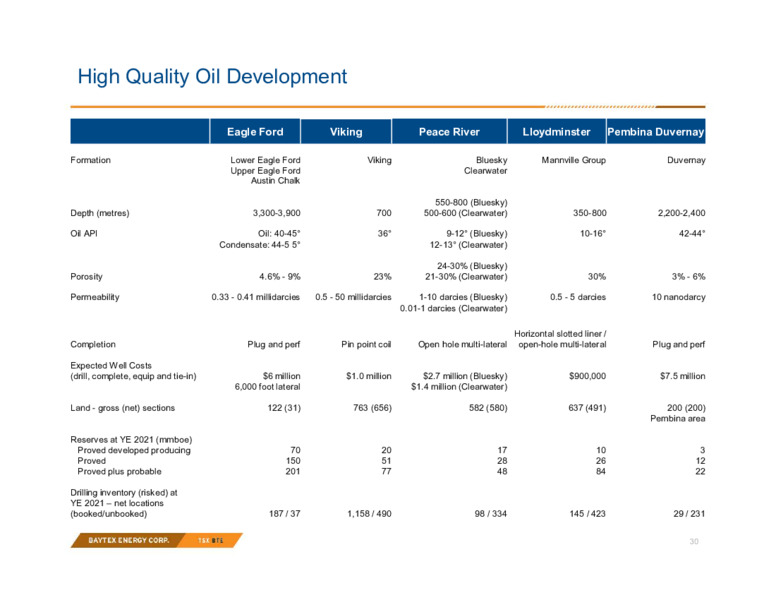776x600 pixels.
Task: Click '0.5 - 50 millidarcies' permeability
Action: point(353,297)
